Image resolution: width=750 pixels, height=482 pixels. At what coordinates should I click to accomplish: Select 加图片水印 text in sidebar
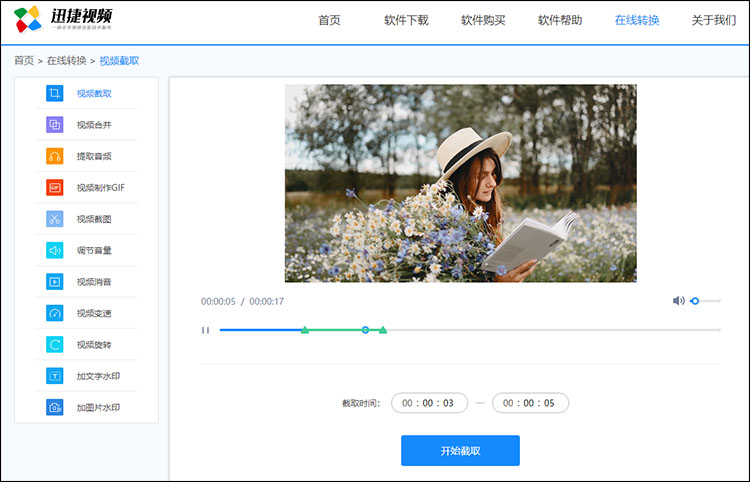(99, 407)
